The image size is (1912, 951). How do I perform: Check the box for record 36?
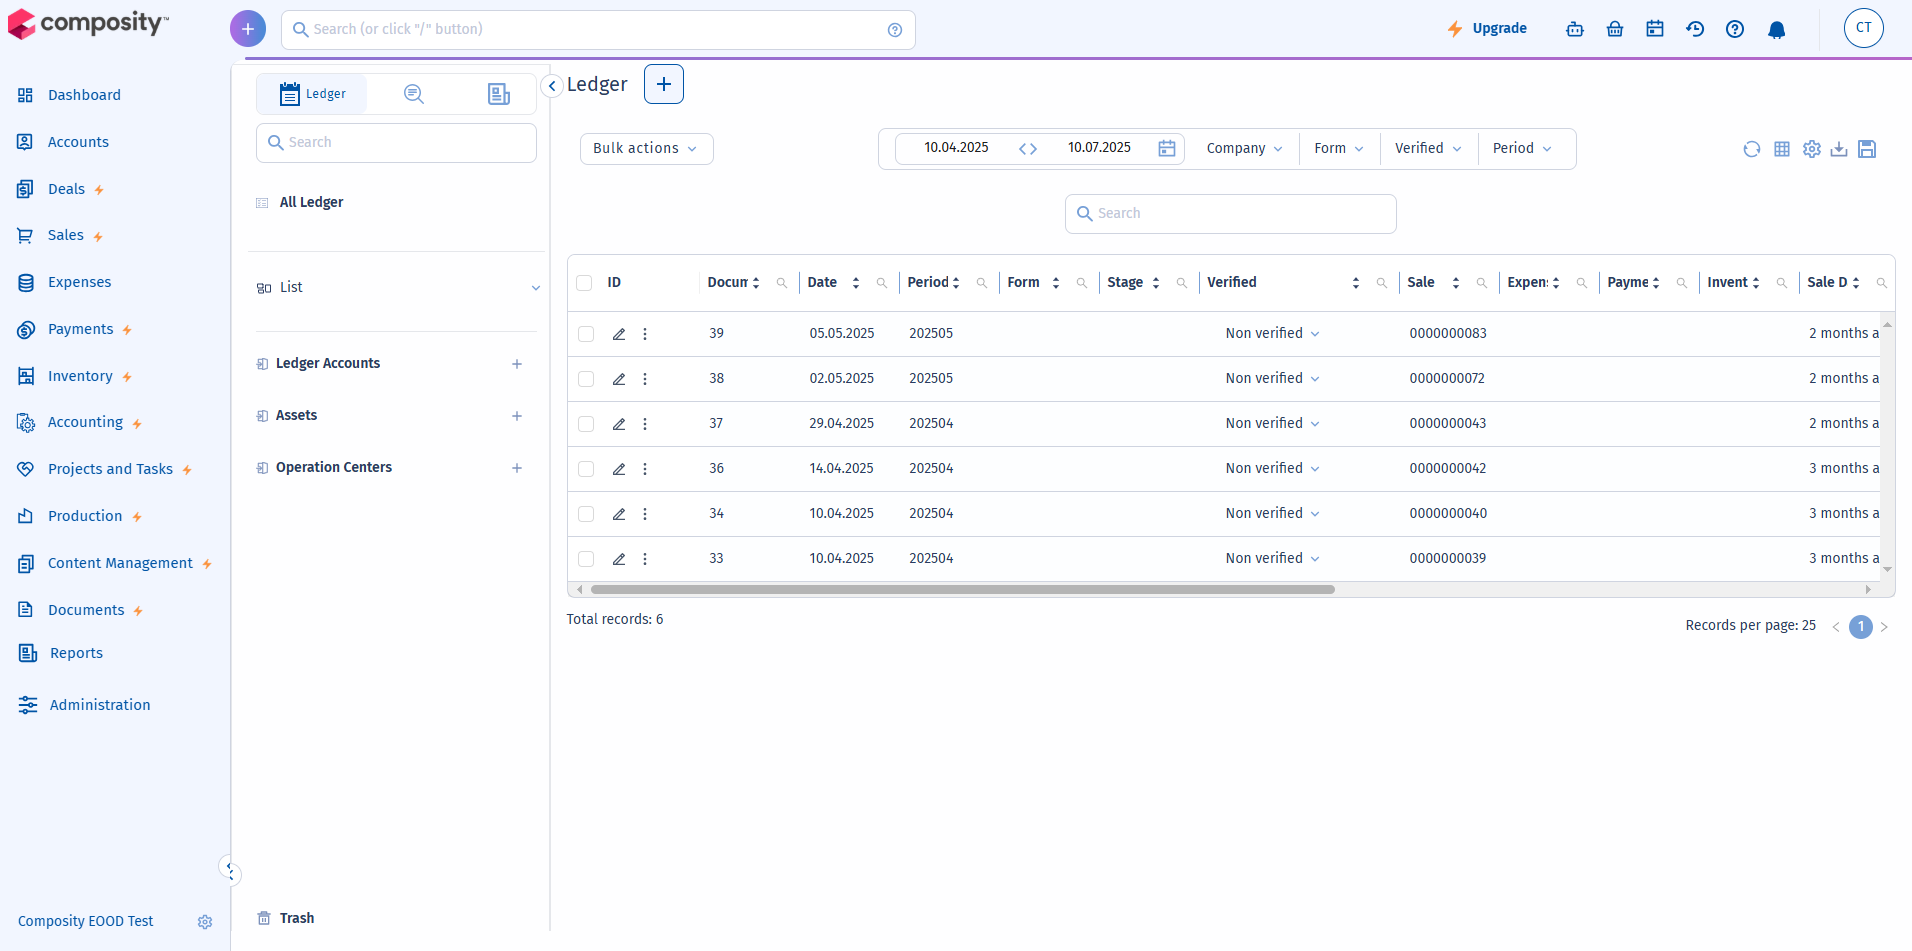[586, 469]
